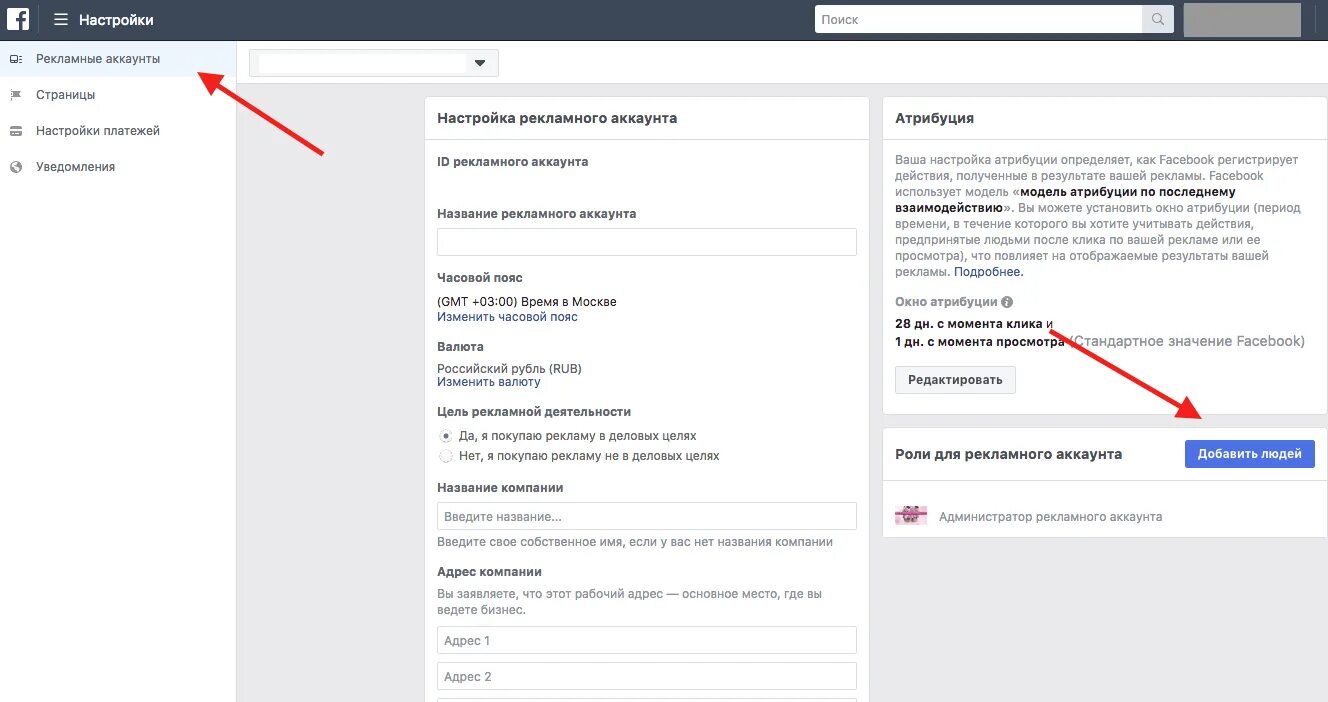Click the administrator avatar thumbnail
This screenshot has width=1328, height=702.
(x=911, y=516)
